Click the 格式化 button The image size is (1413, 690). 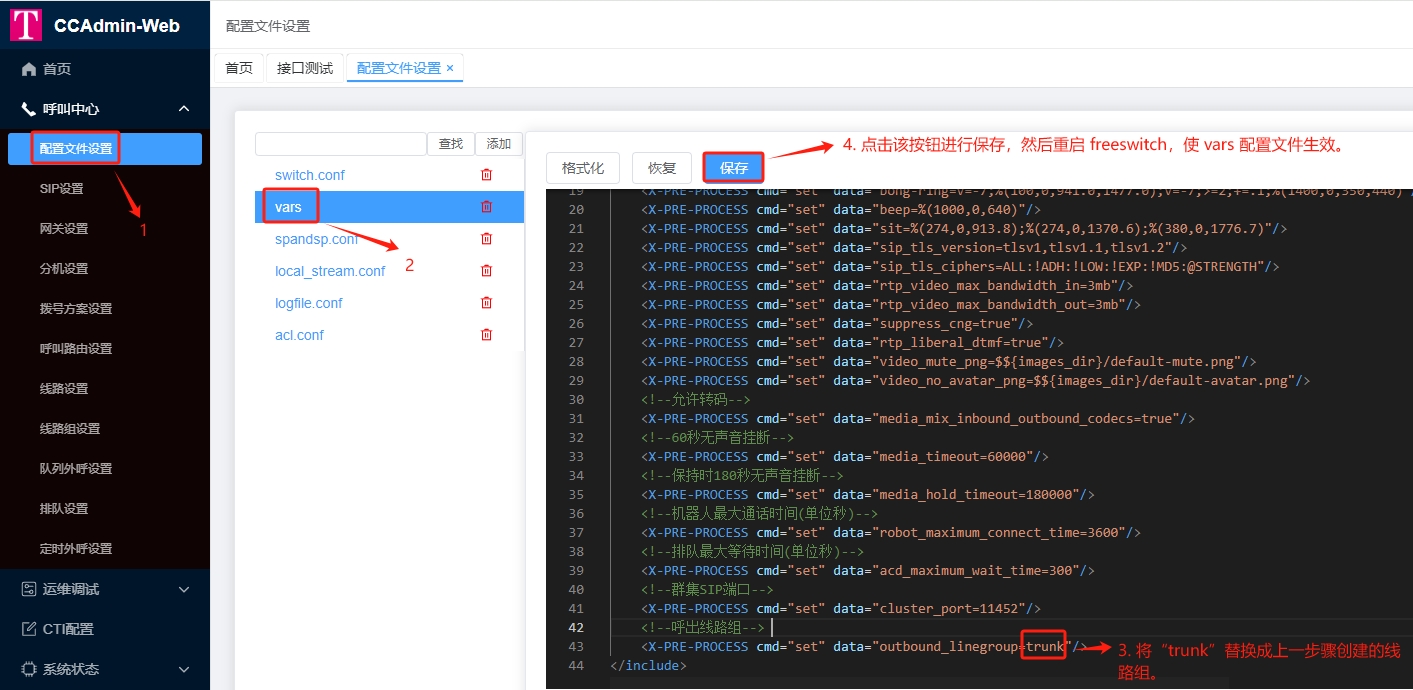pos(582,168)
